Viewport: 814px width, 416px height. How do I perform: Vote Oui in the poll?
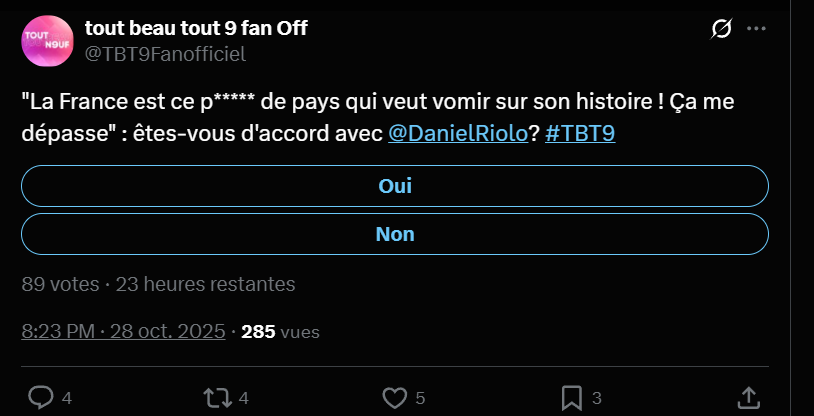tap(395, 186)
